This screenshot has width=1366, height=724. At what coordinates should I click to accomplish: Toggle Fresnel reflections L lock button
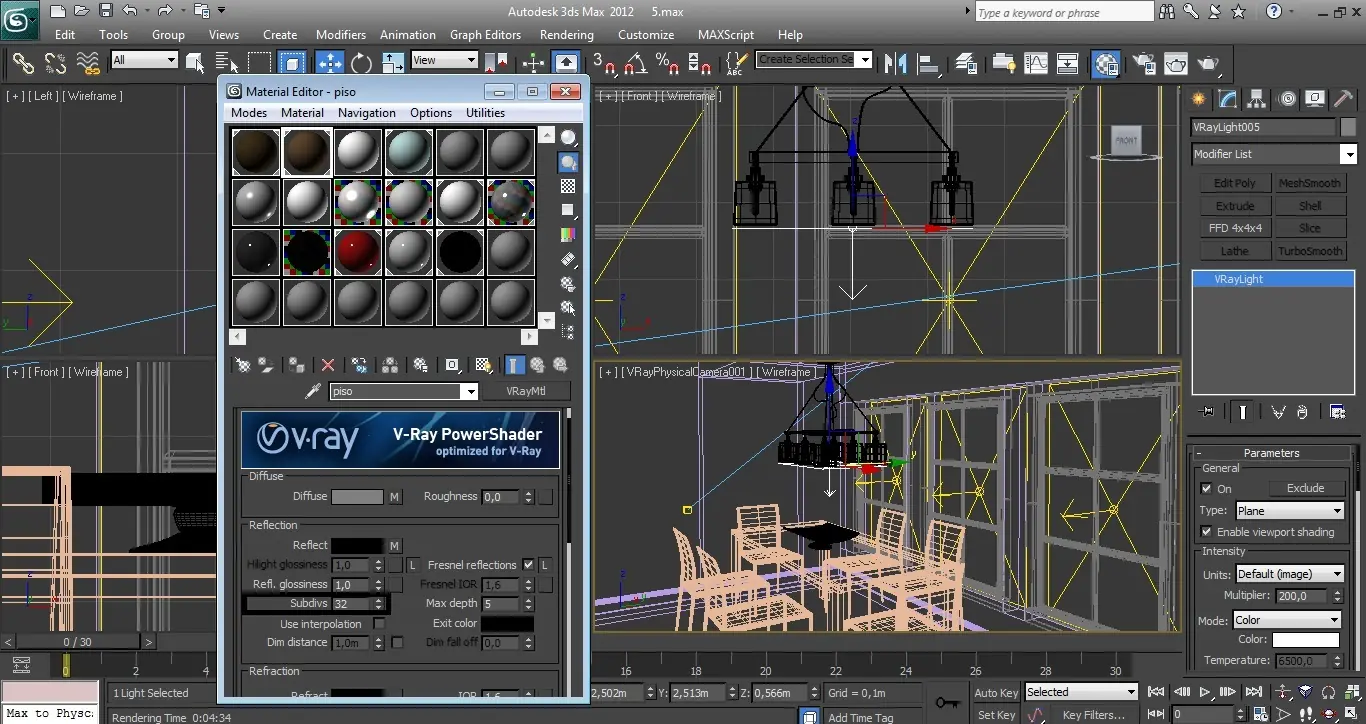click(545, 565)
